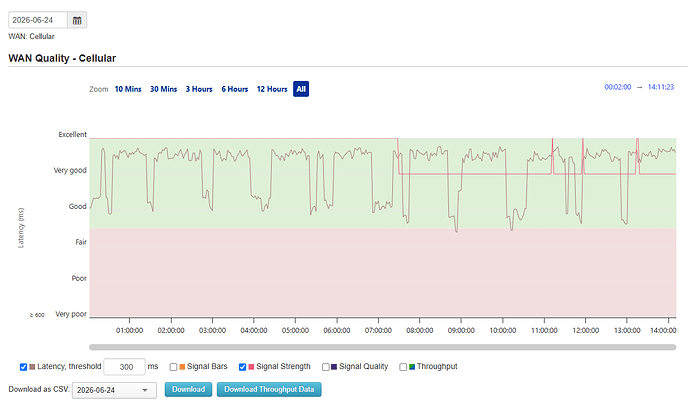Tick the Throughput checkbox
This screenshot has width=690, height=406.
tap(403, 367)
